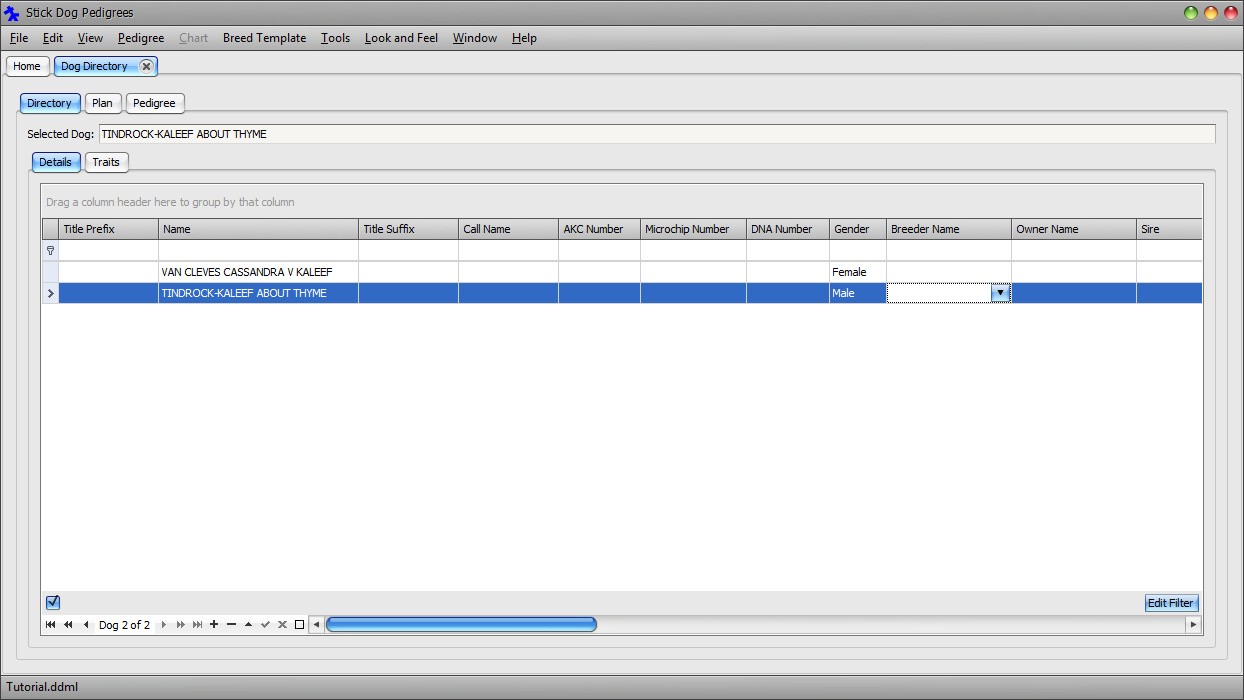Expand the navigator's previous-record arrow
This screenshot has width=1244, height=700.
coord(87,624)
